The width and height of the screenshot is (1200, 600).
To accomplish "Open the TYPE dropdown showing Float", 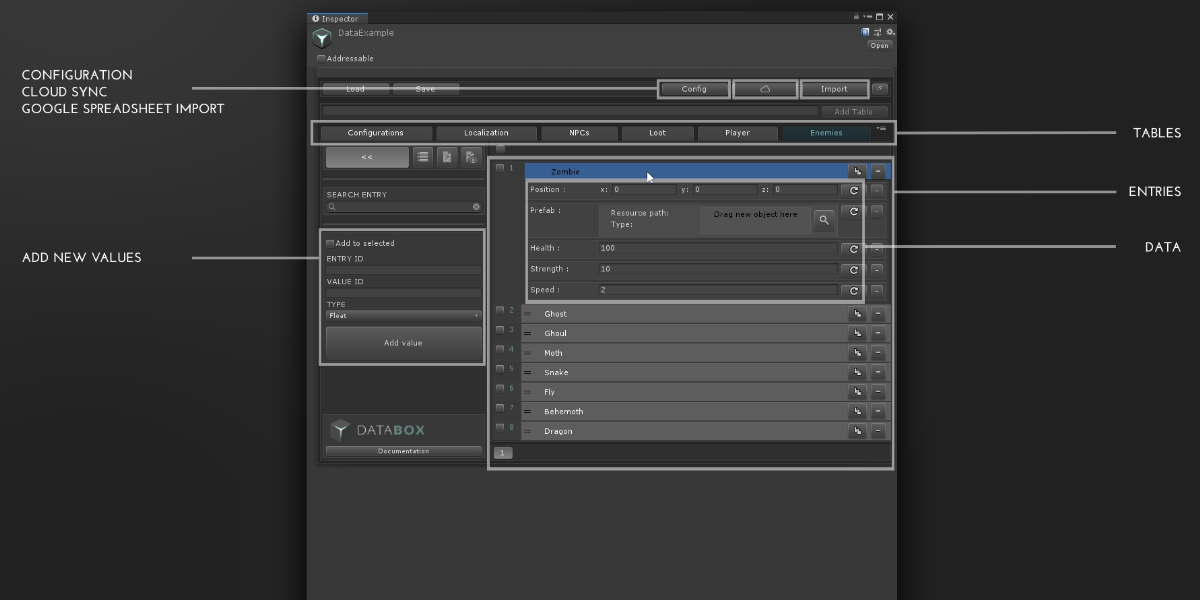I will point(403,316).
